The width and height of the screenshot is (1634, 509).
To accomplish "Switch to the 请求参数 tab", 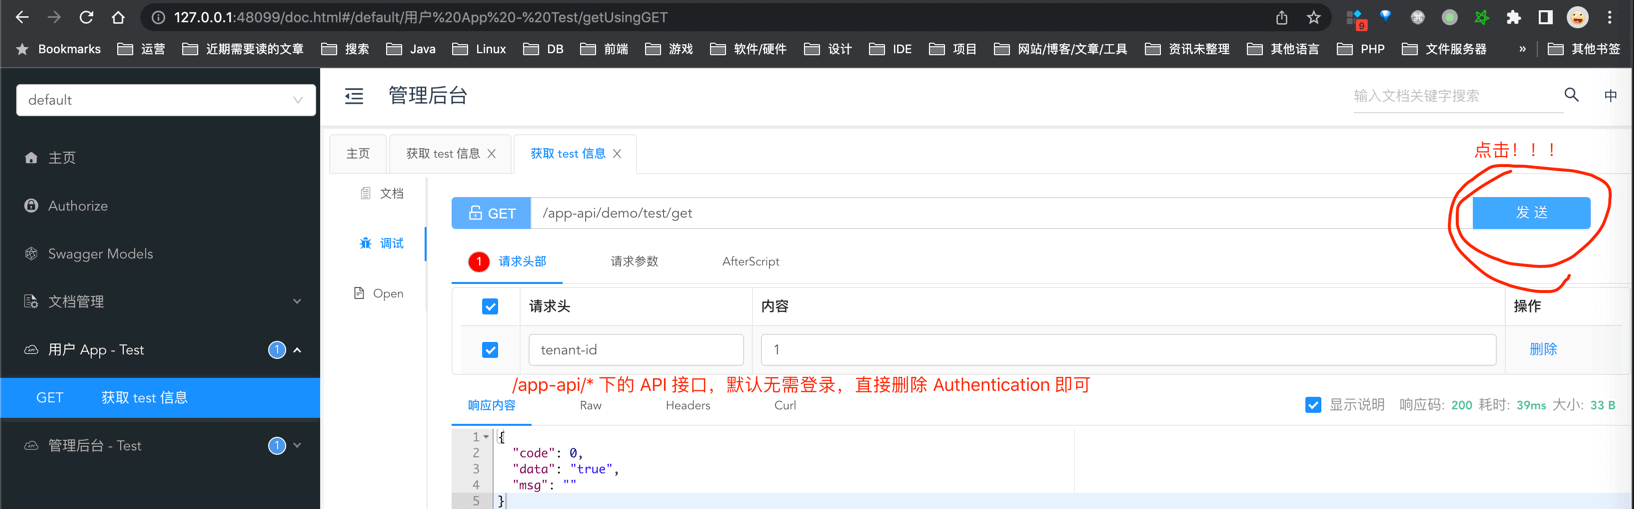I will pyautogui.click(x=634, y=262).
